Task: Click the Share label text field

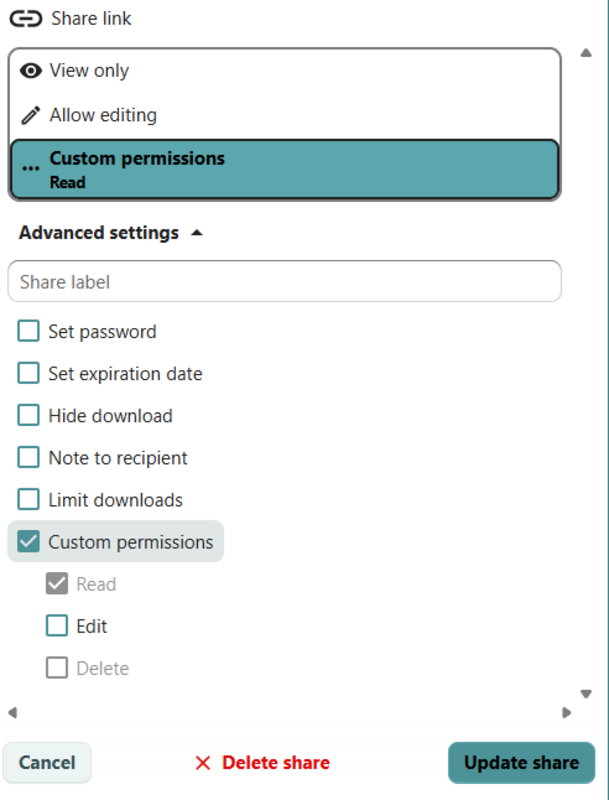Action: pyautogui.click(x=284, y=282)
